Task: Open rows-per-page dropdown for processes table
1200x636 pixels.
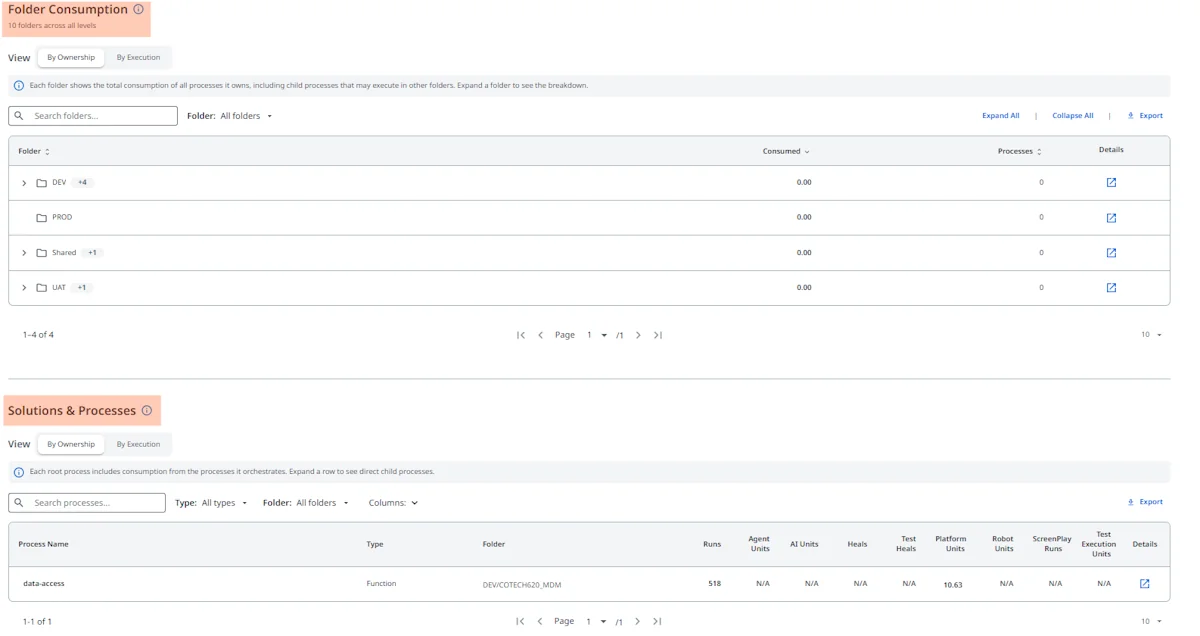Action: (1152, 621)
